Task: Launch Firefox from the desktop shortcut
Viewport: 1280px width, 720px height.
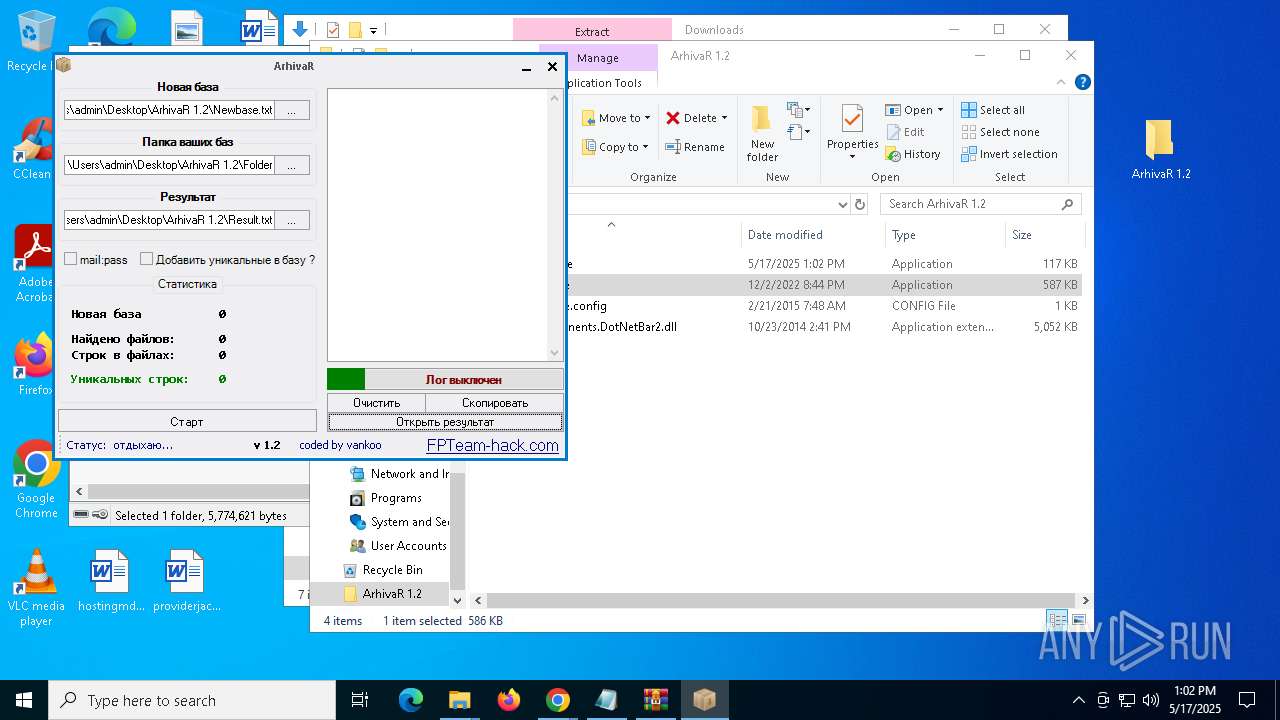Action: pos(34,362)
